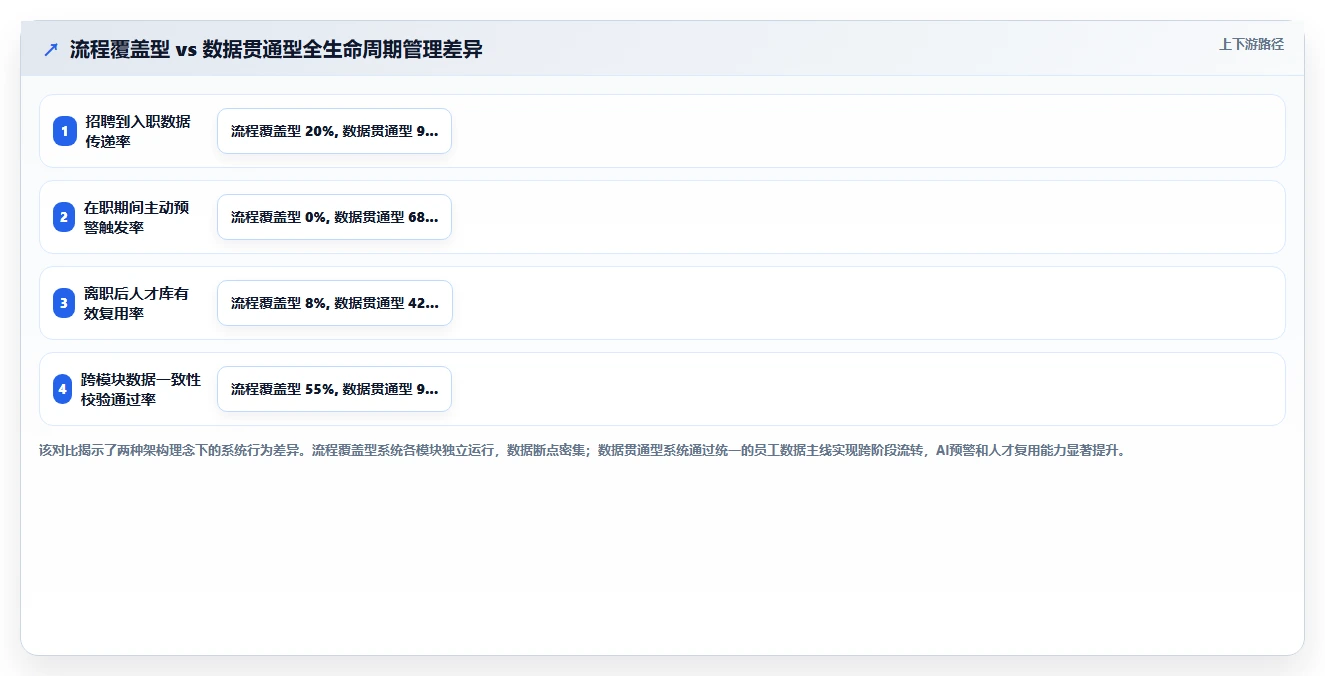Click the 跨模块数据一致性校验通过率 label
This screenshot has height=676, width=1325.
pos(141,389)
